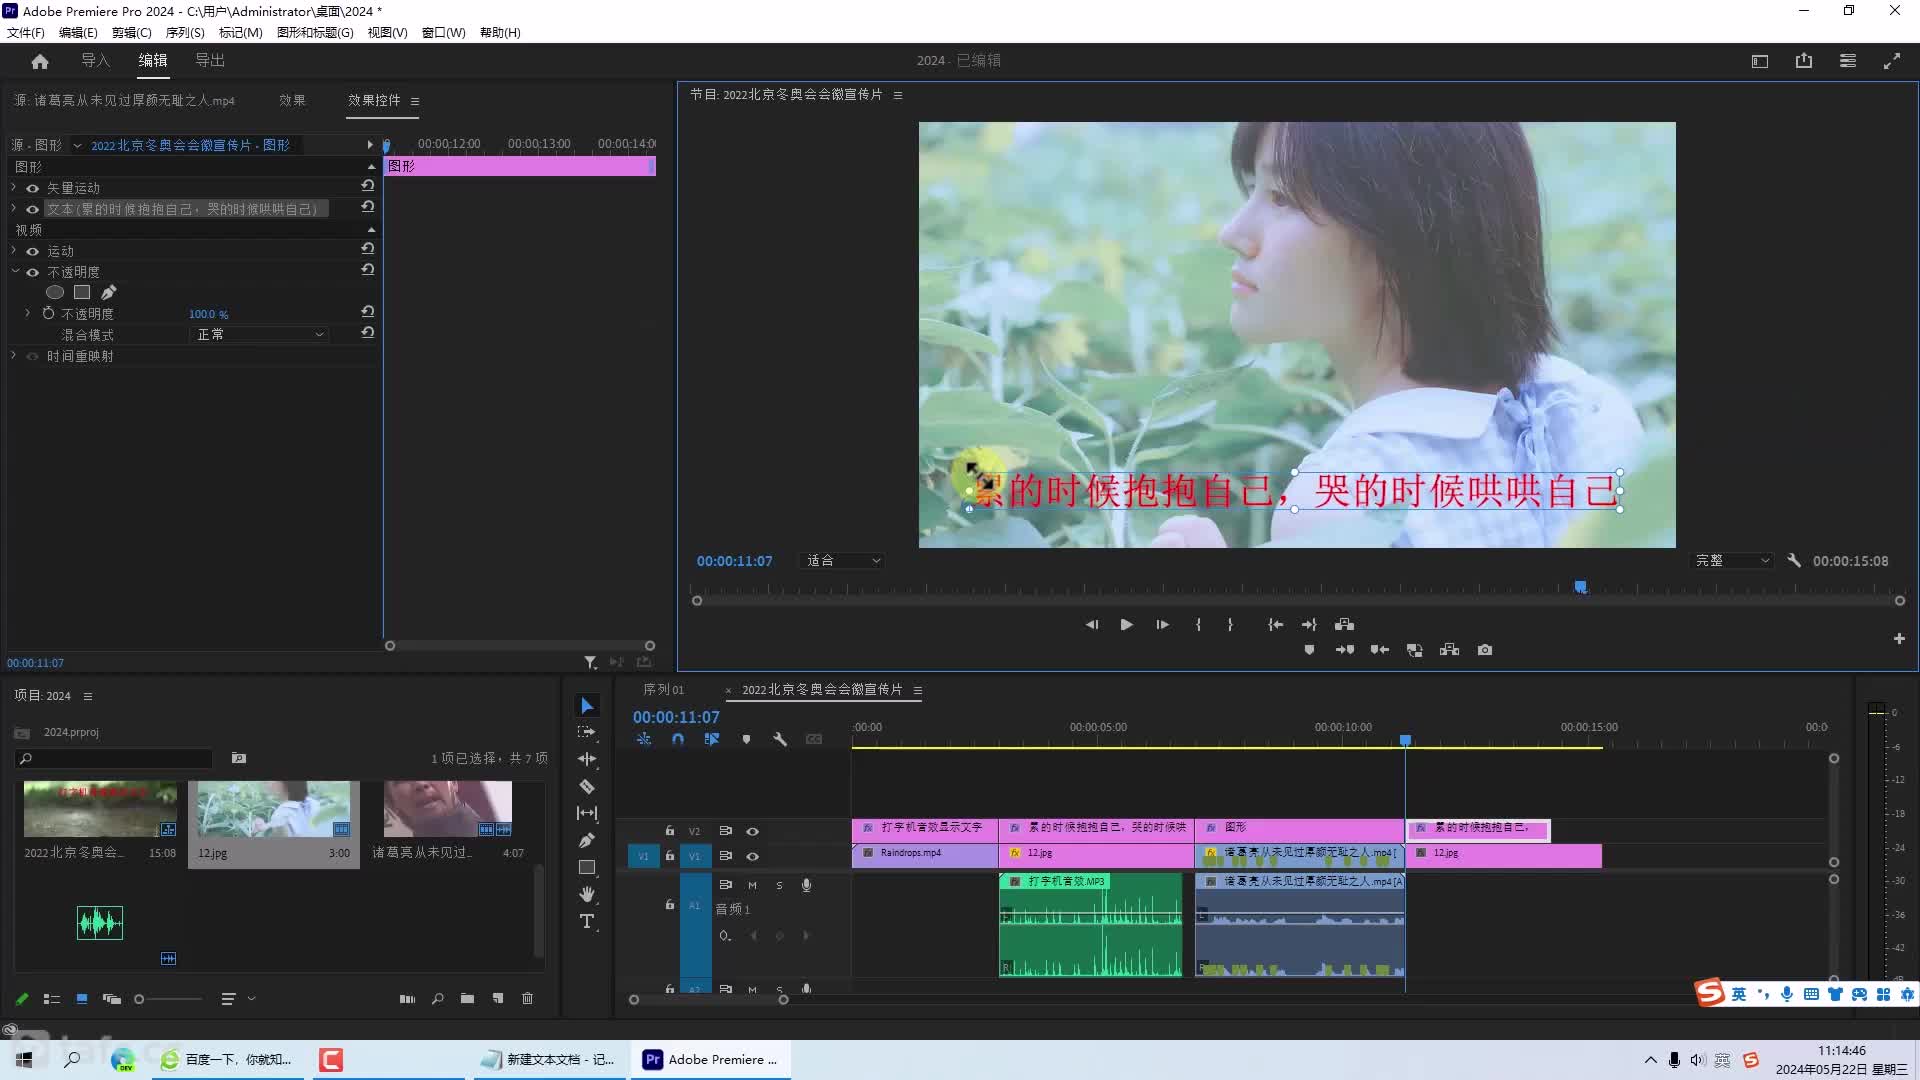This screenshot has height=1080, width=1920.
Task: Select the Rectangle tool
Action: tap(587, 867)
